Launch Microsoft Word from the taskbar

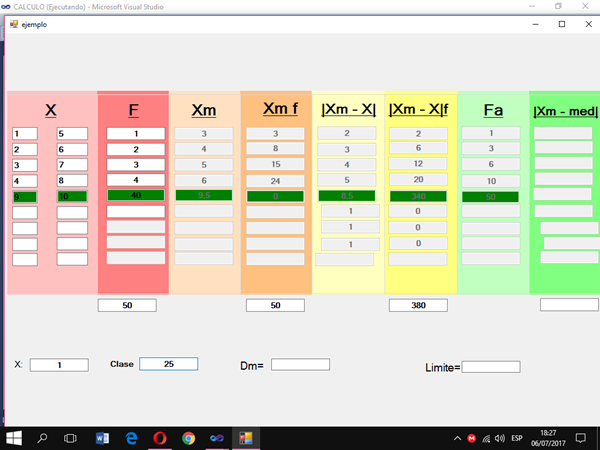[102, 438]
